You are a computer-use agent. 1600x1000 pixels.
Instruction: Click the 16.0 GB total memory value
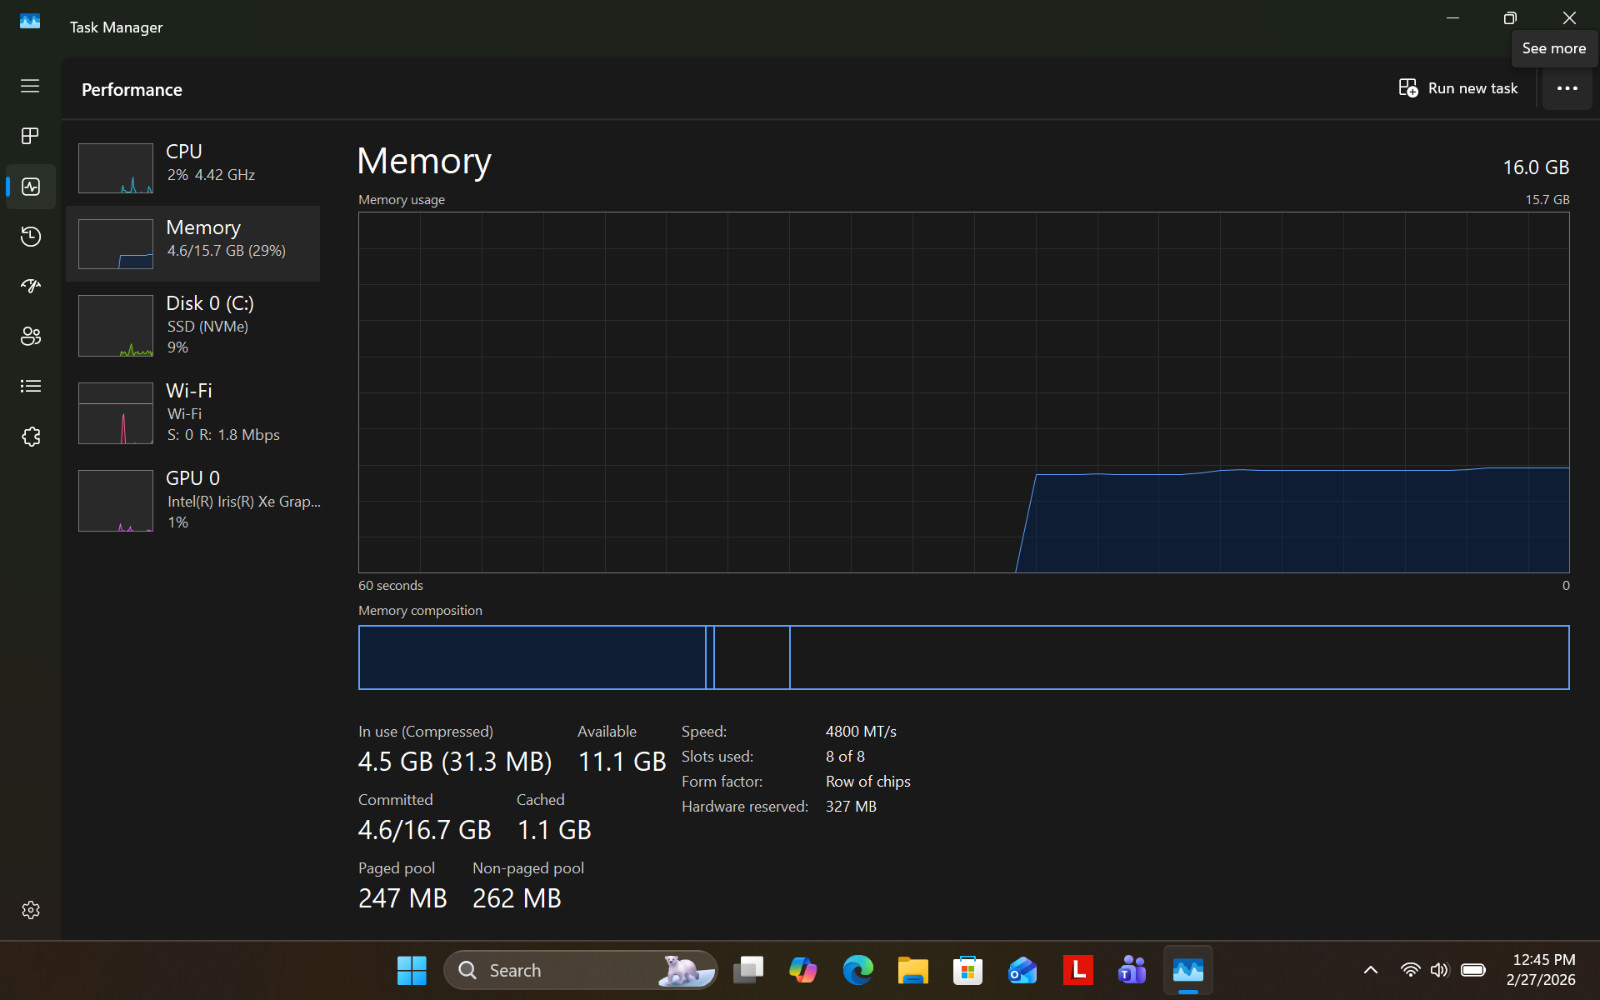[1536, 167]
